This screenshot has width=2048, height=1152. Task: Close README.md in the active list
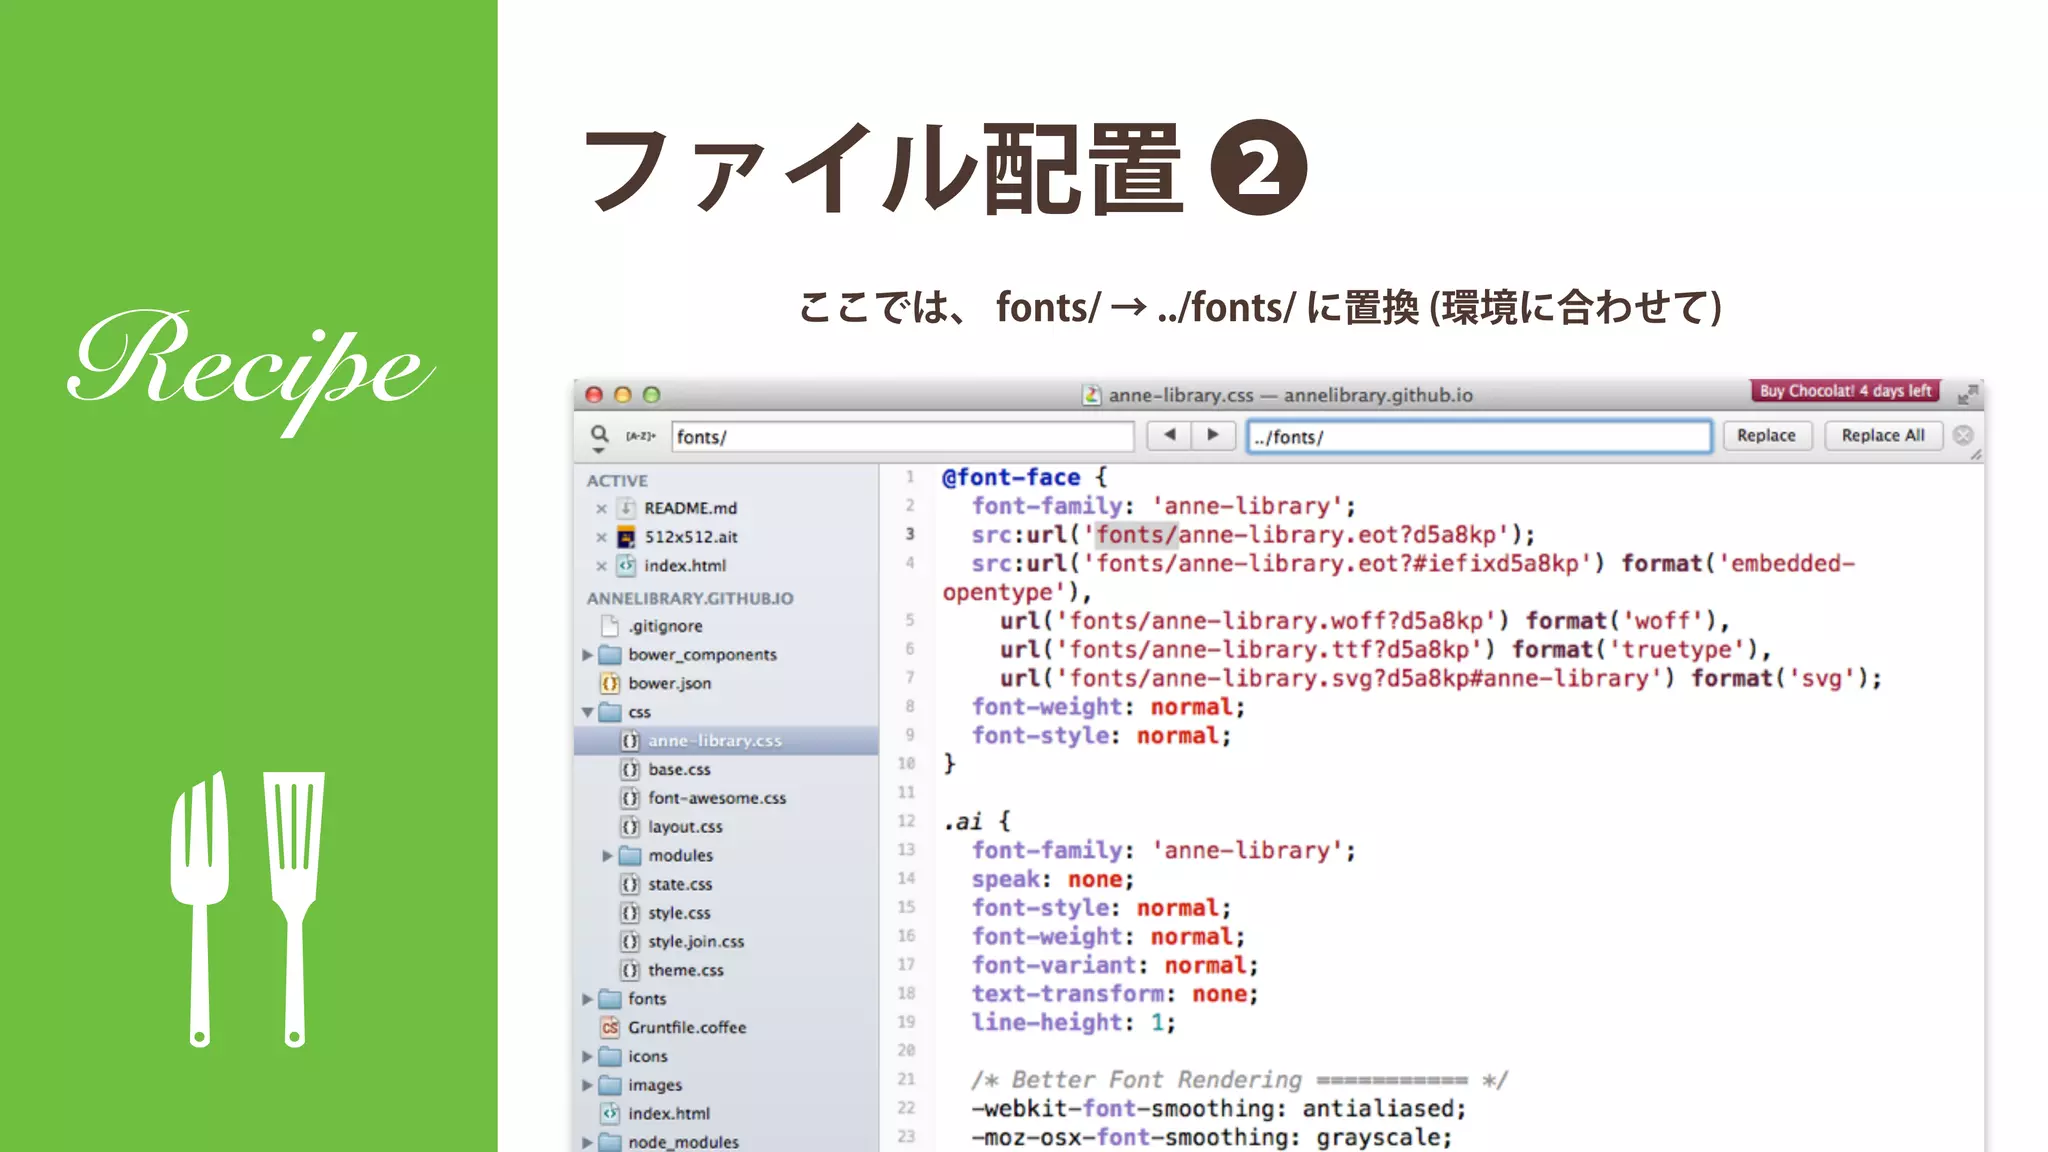click(601, 508)
